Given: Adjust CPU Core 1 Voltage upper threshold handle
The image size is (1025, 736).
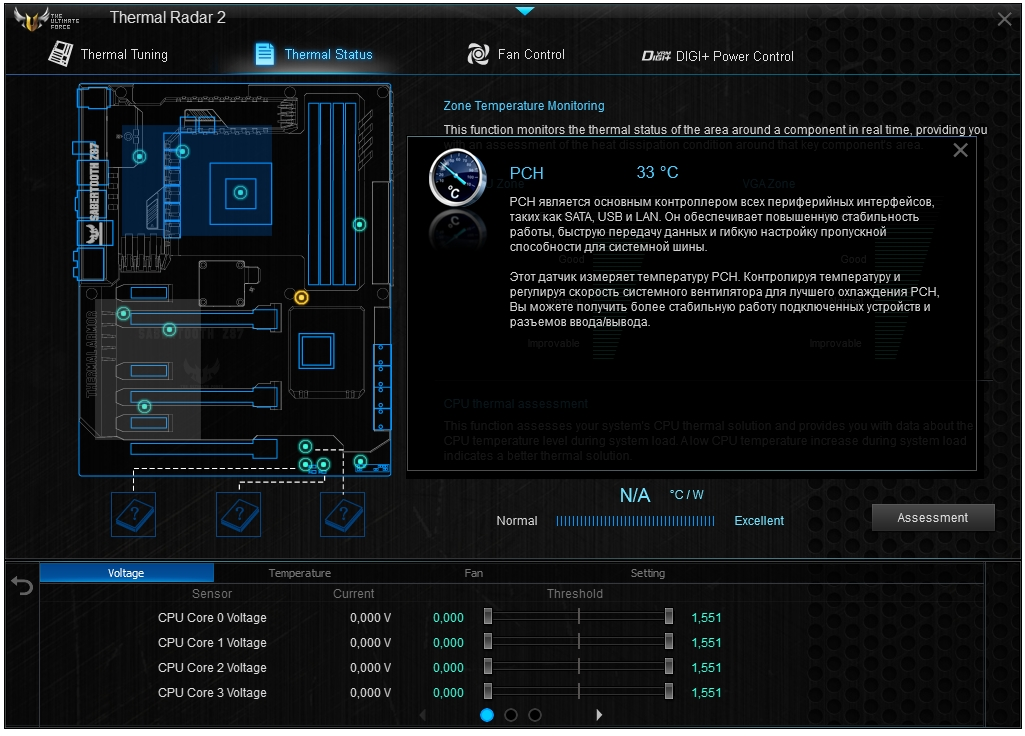Looking at the screenshot, I should tap(669, 641).
